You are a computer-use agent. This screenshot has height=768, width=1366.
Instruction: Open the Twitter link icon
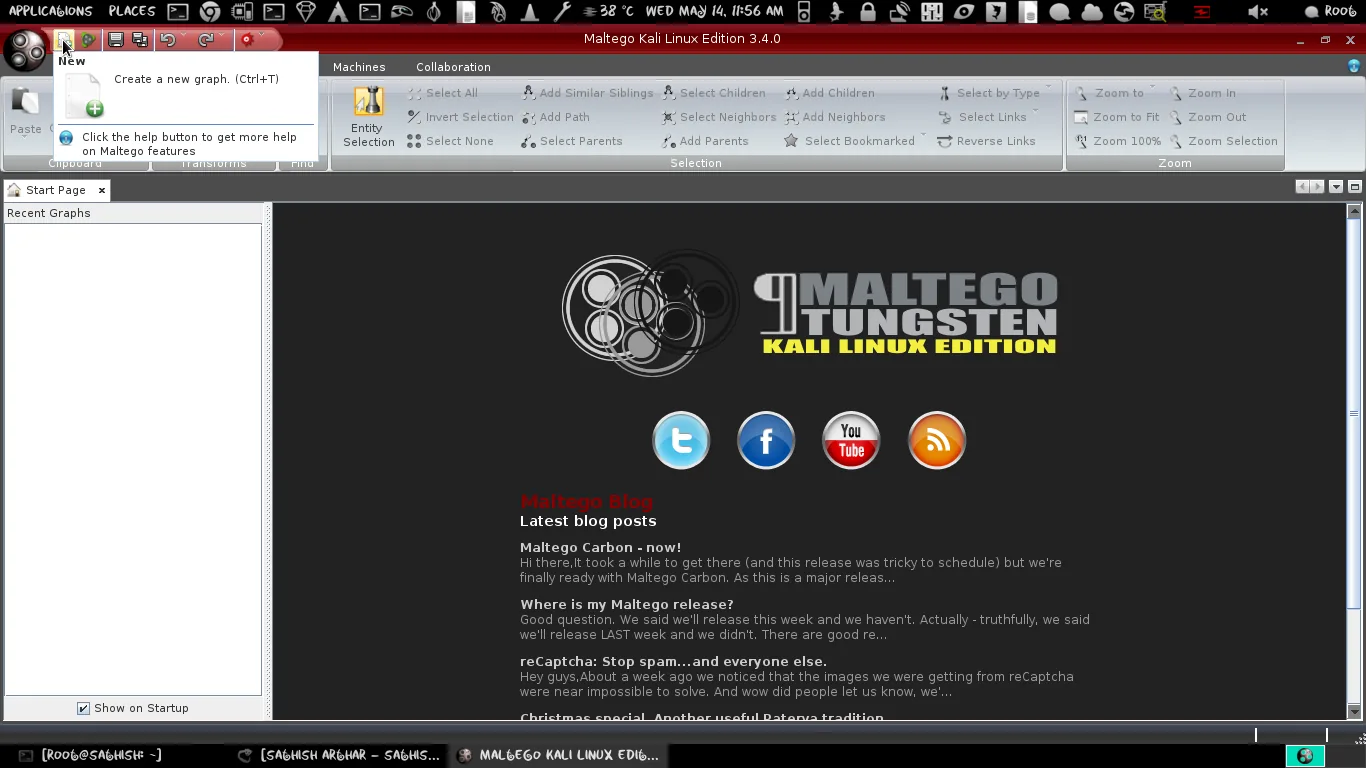point(681,440)
